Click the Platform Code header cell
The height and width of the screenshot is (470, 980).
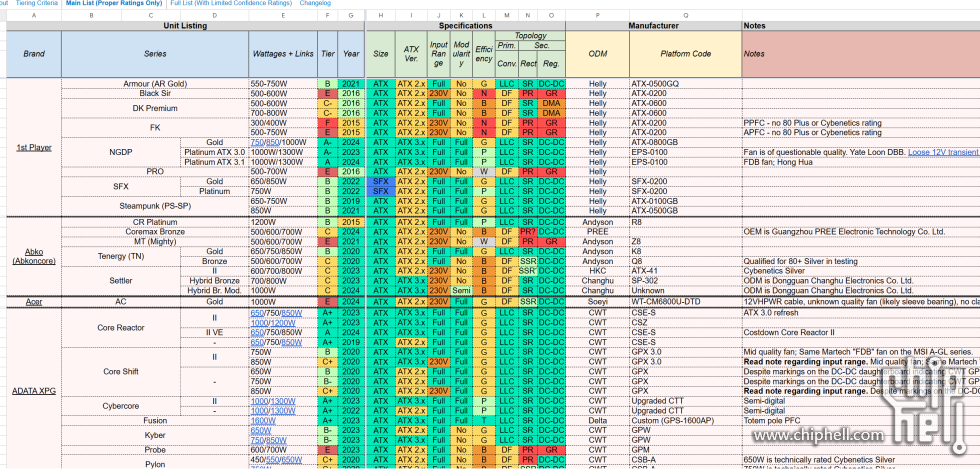(x=686, y=54)
